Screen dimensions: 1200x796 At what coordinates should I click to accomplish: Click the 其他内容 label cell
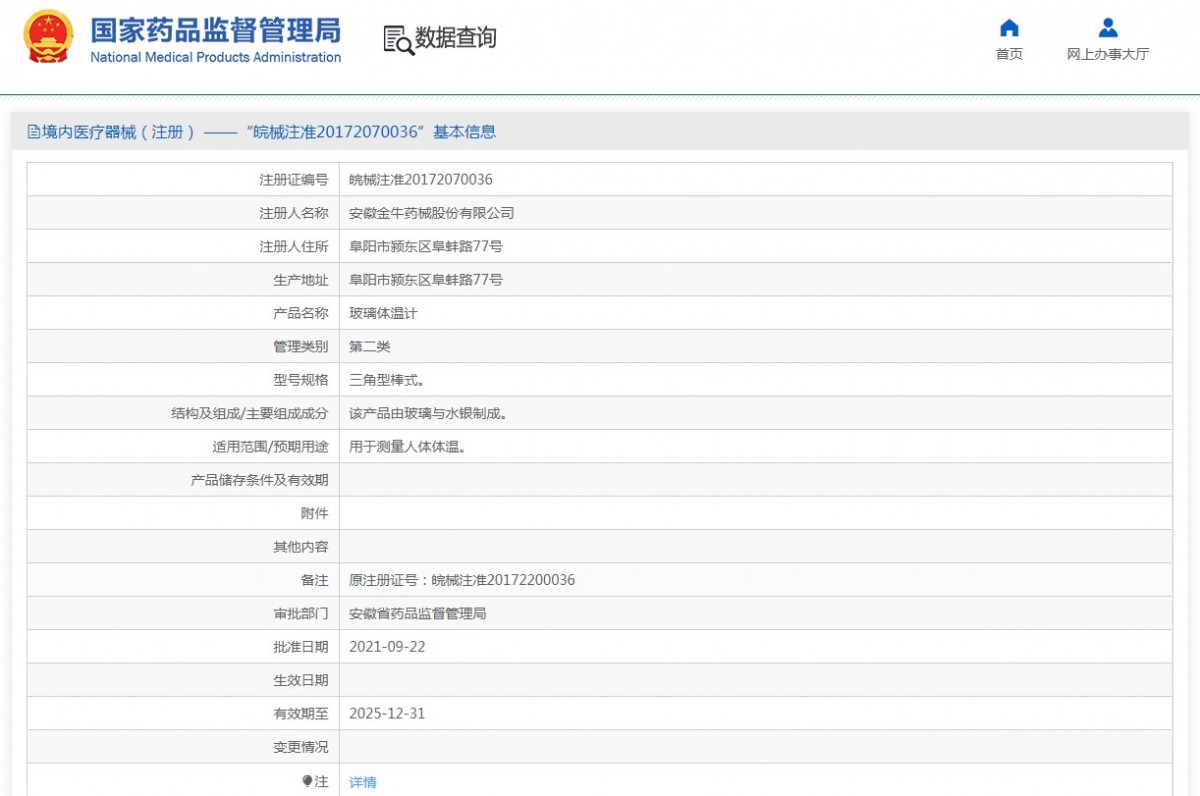click(183, 547)
